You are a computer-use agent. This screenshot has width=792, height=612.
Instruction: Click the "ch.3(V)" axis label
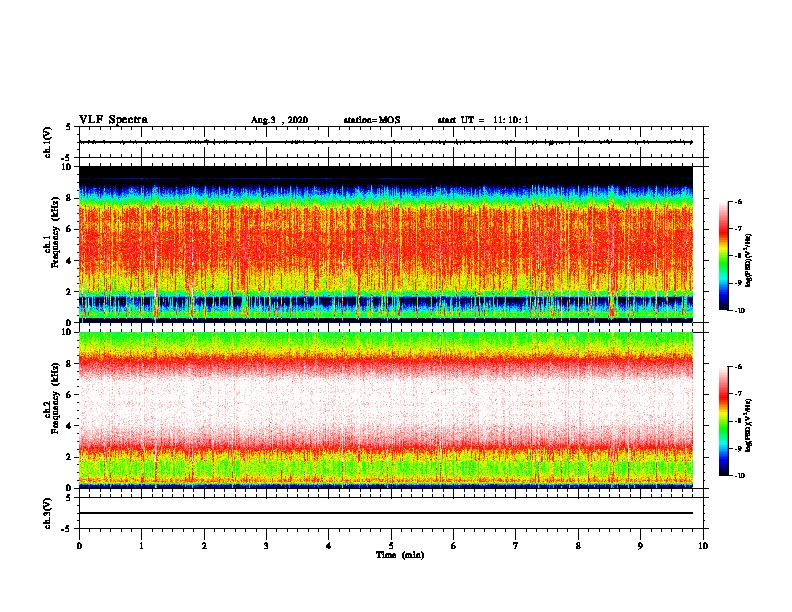click(x=47, y=513)
